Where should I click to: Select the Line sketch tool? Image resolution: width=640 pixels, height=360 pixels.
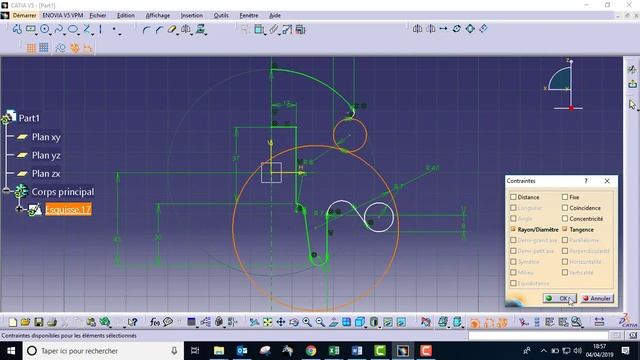(x=87, y=29)
